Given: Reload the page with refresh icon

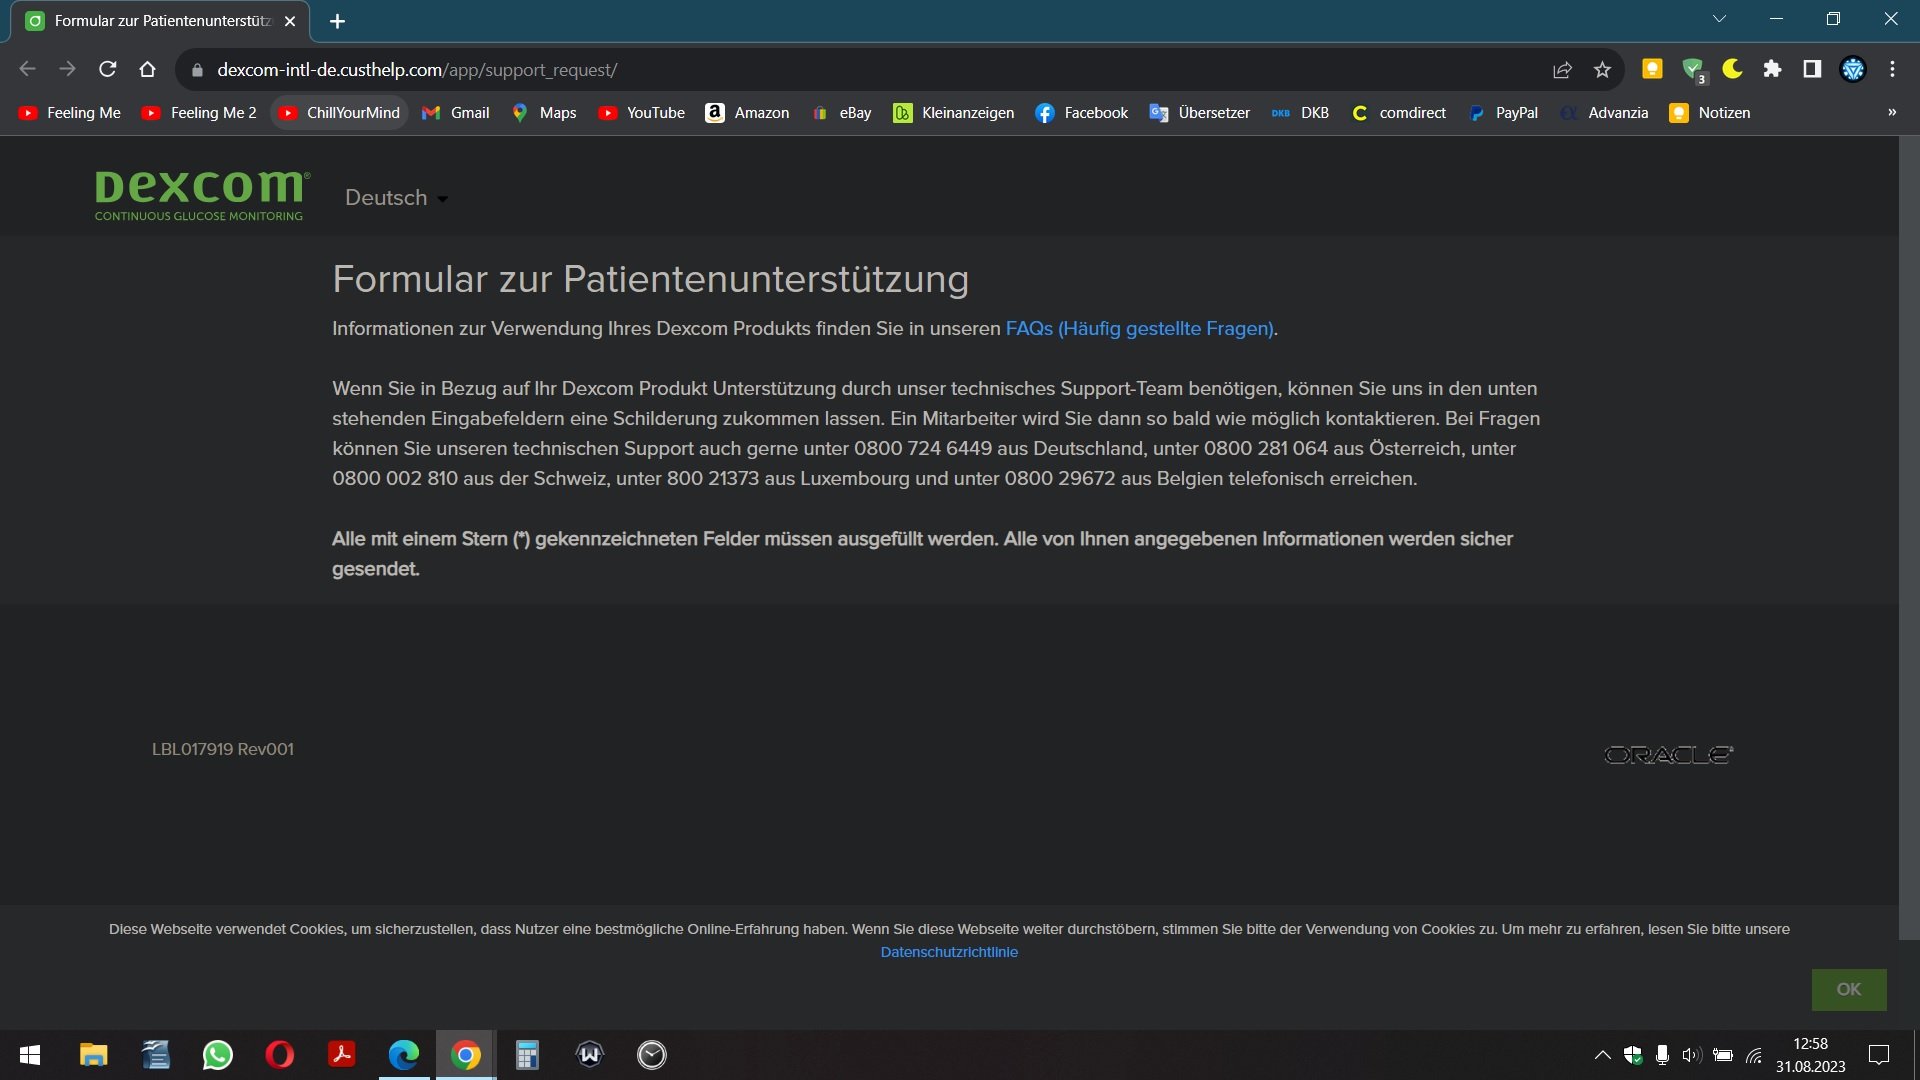Looking at the screenshot, I should pos(108,69).
